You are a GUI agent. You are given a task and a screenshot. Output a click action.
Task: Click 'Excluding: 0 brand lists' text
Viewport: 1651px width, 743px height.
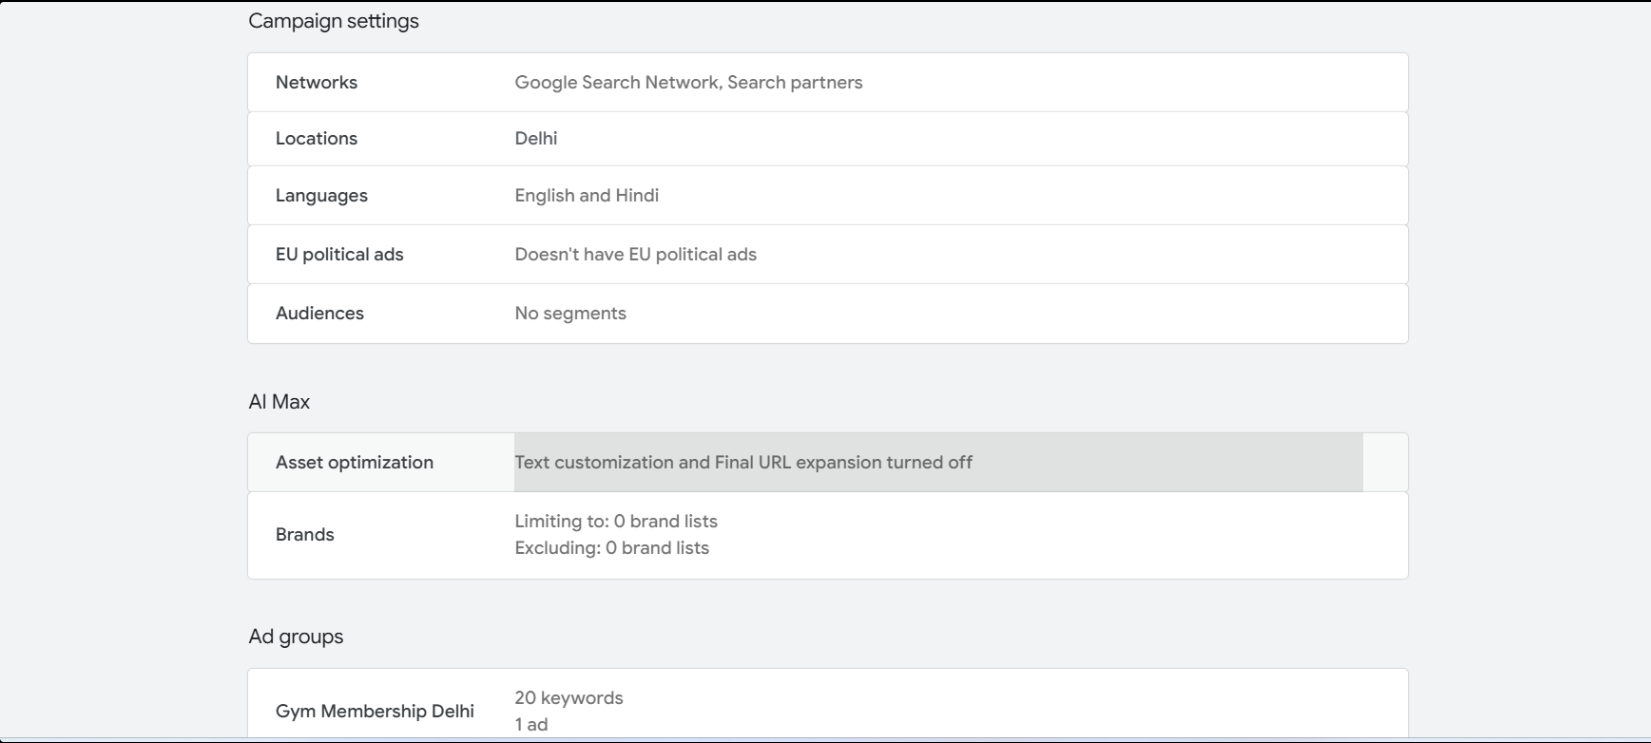click(x=612, y=548)
